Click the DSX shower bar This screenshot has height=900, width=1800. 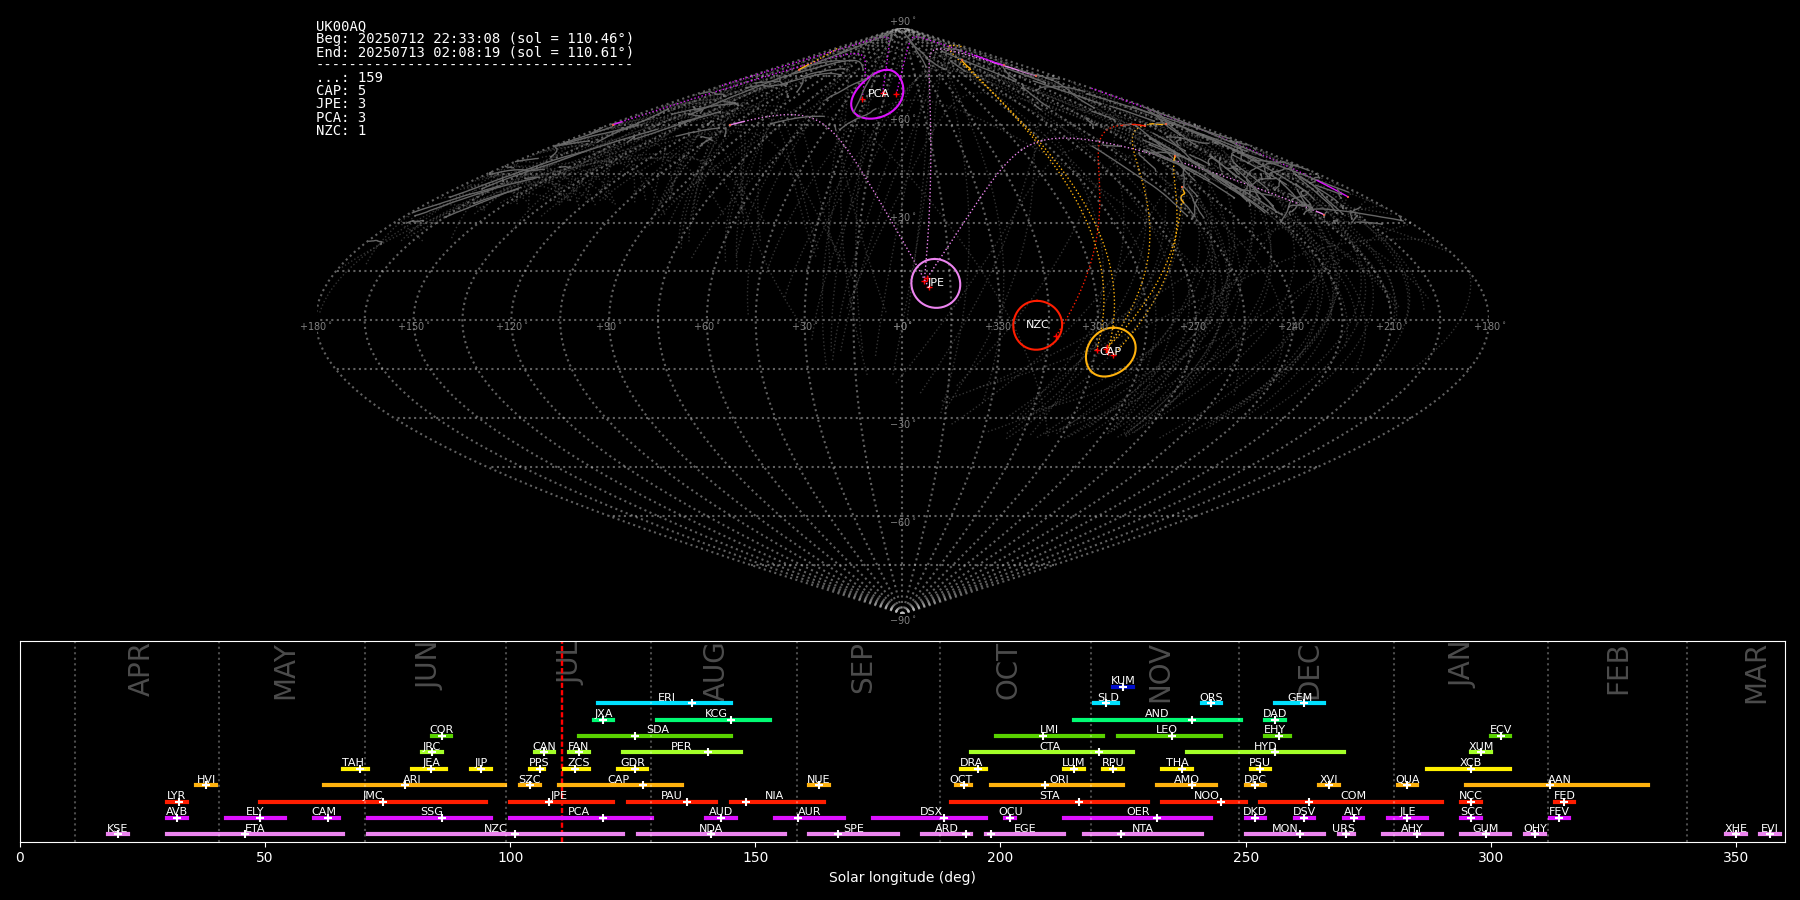click(x=929, y=818)
